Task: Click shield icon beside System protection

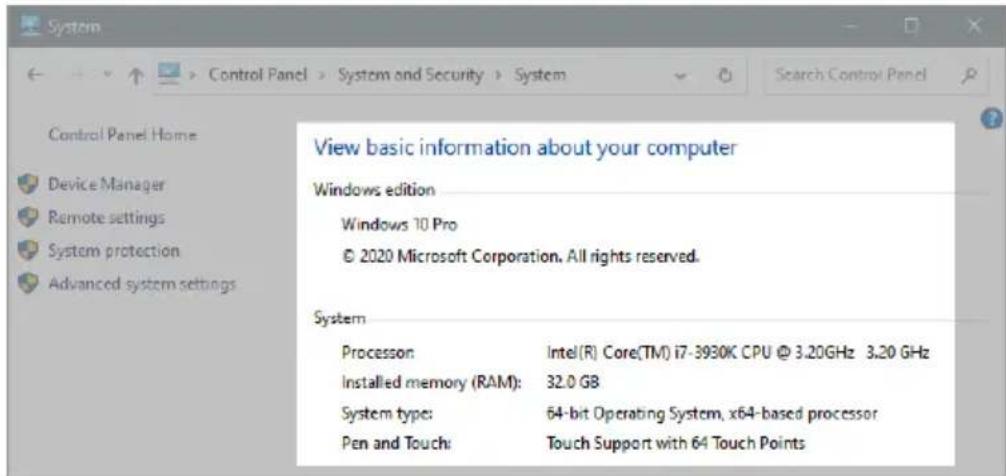Action: (x=28, y=250)
